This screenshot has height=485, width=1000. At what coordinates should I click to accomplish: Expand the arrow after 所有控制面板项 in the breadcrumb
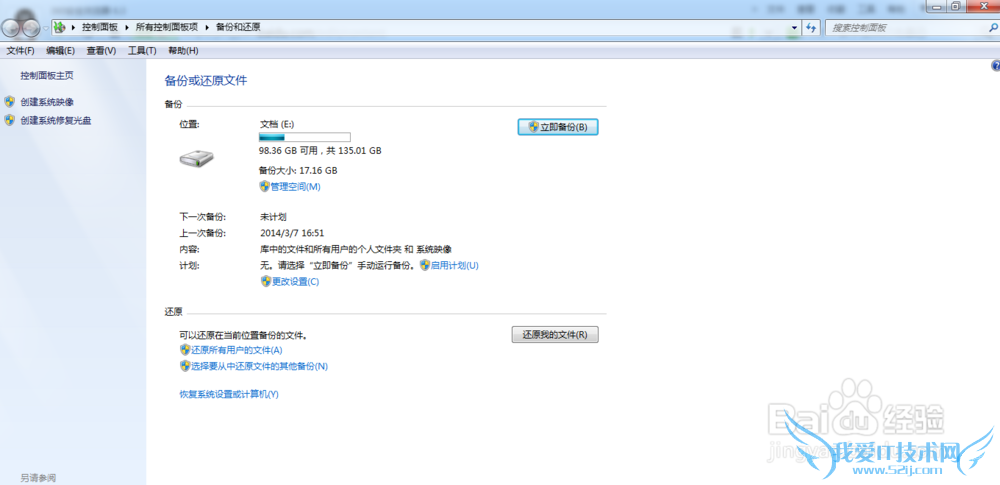click(207, 27)
